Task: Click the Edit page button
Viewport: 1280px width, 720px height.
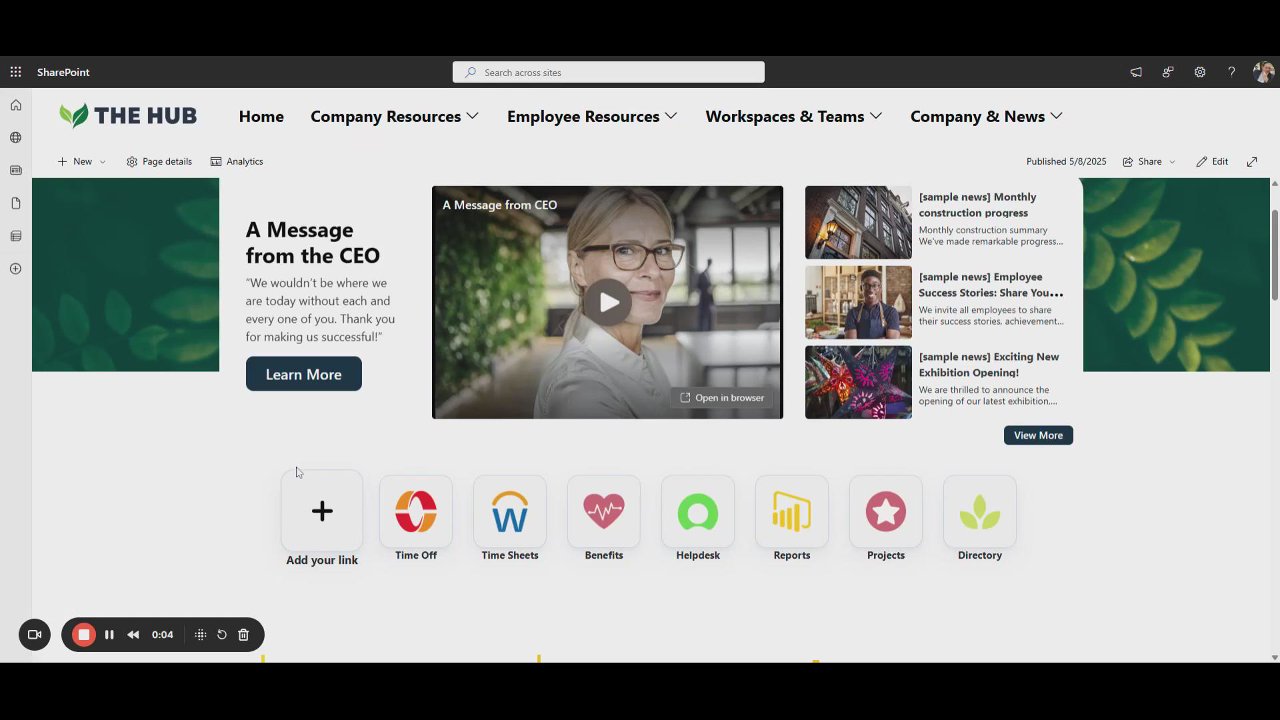Action: click(x=1212, y=161)
